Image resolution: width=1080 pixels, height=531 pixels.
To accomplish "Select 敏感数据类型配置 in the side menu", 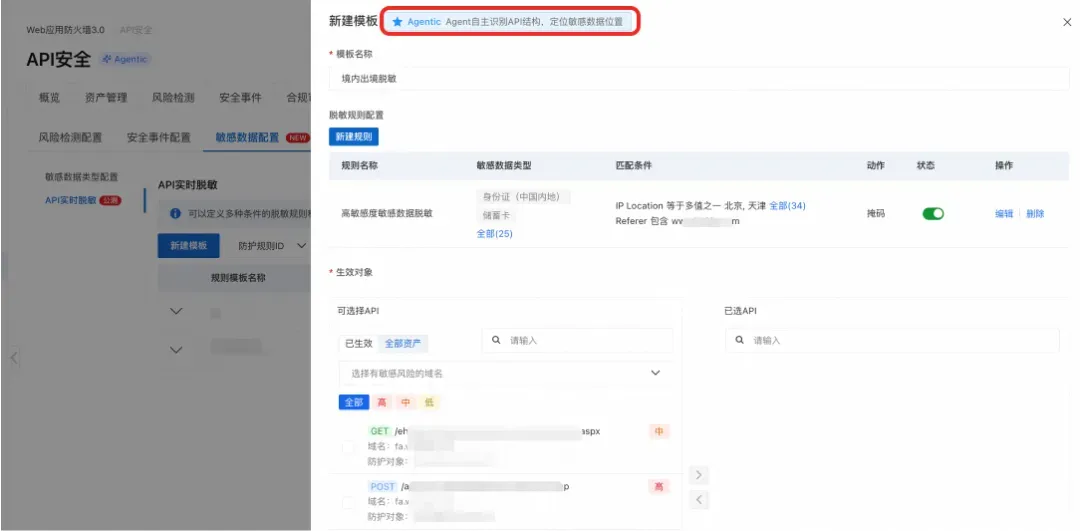I will (x=82, y=177).
